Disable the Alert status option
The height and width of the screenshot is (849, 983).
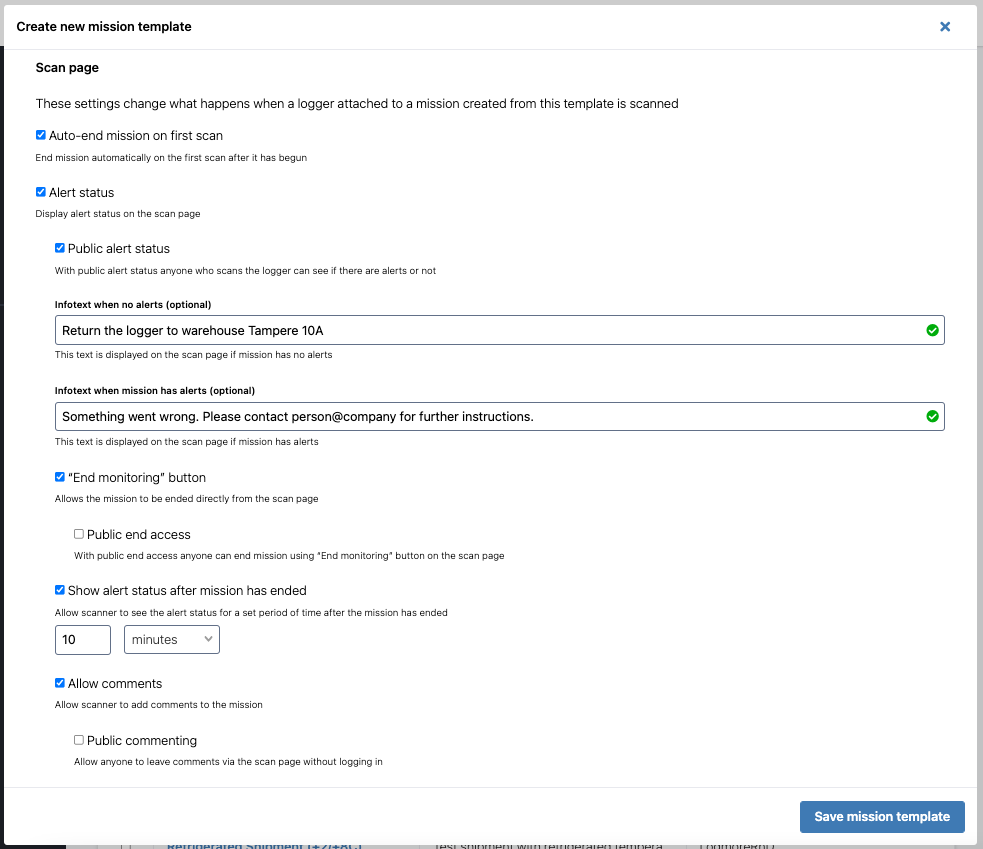[x=41, y=191]
